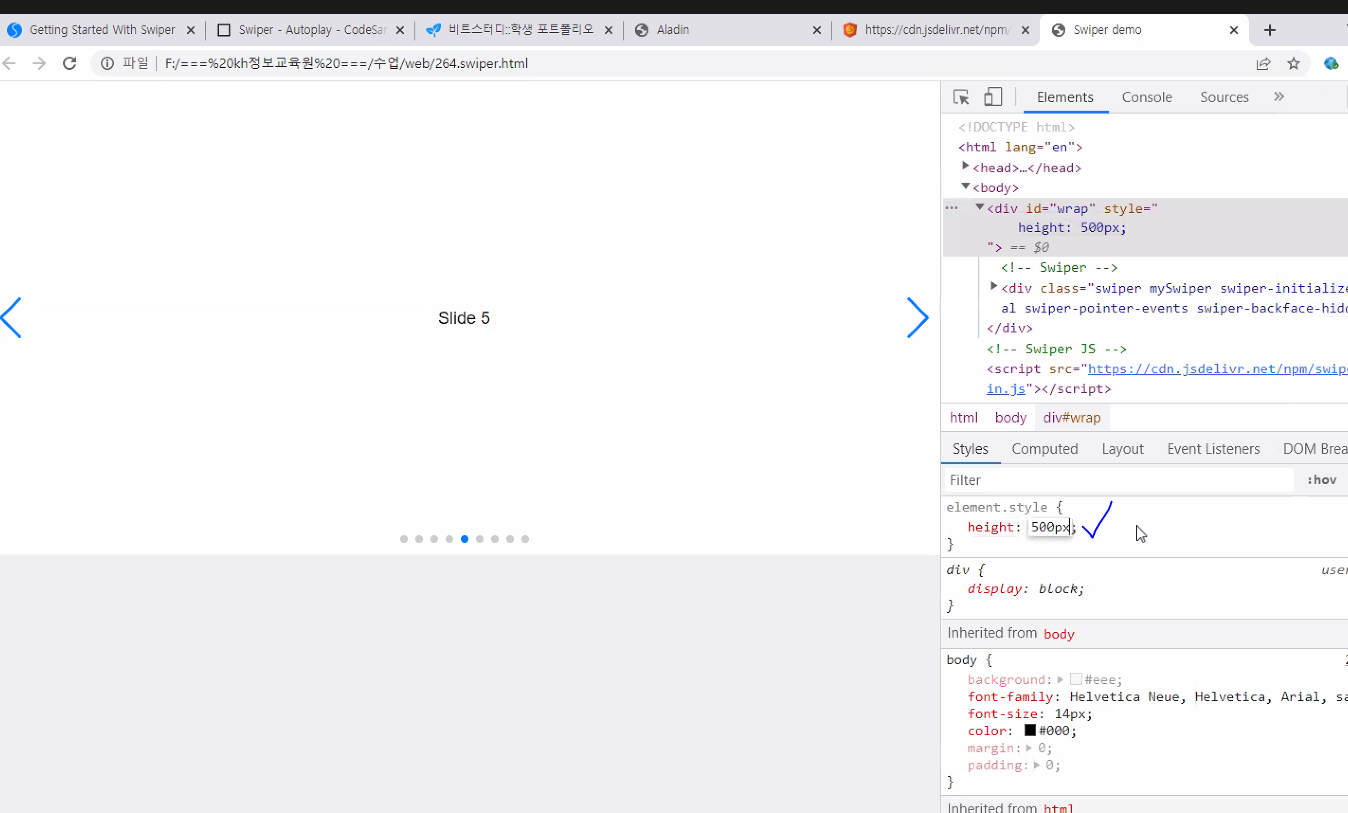Click body in the breadcrumb bar
This screenshot has width=1348, height=813.
[1010, 418]
